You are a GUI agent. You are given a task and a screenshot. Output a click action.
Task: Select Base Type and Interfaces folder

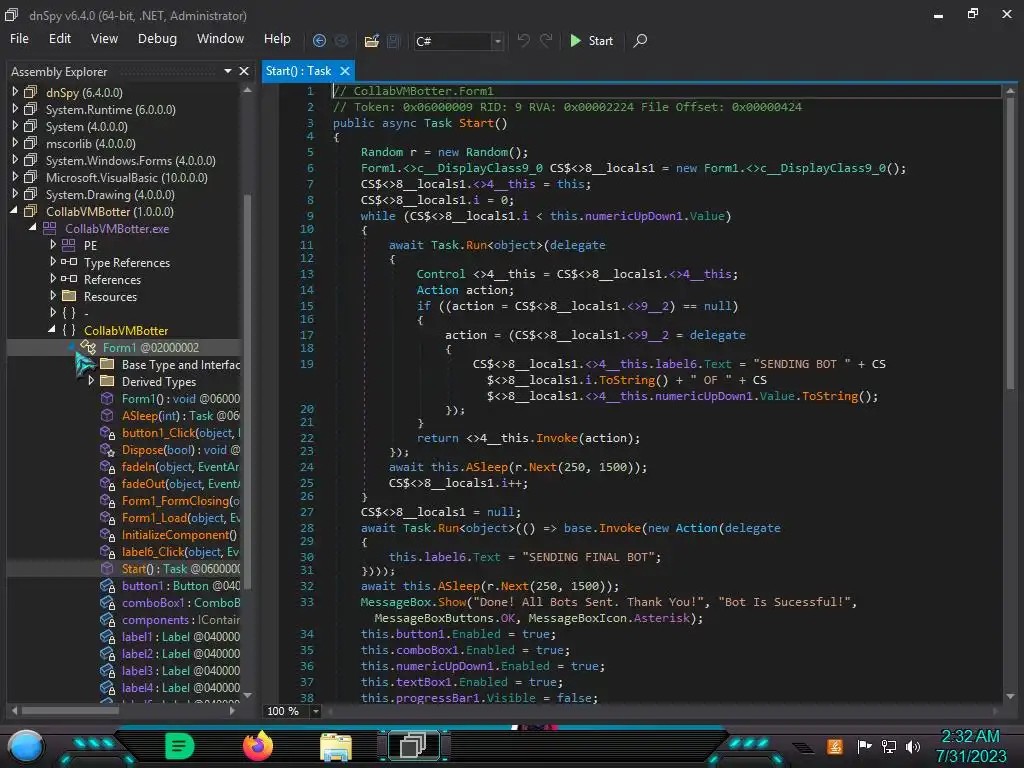181,364
